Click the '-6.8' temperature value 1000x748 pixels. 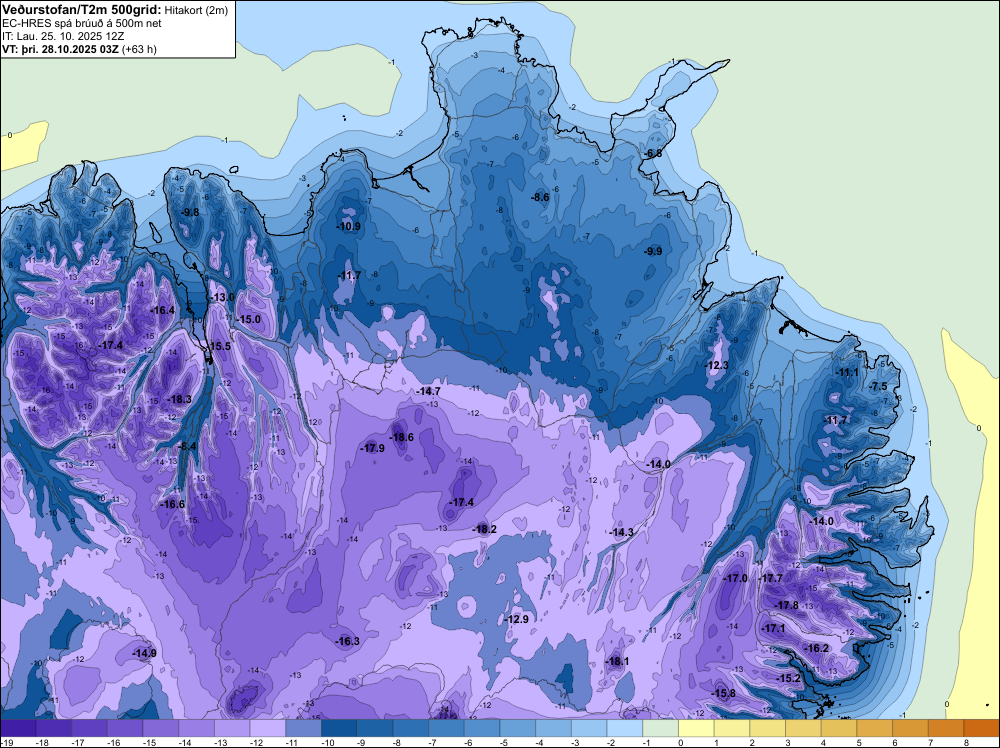click(652, 154)
